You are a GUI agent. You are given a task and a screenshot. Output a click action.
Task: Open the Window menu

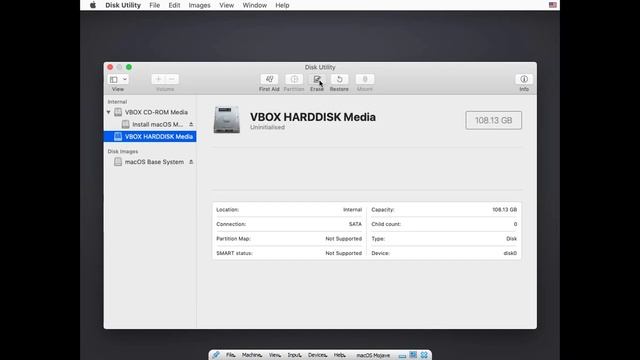point(255,5)
